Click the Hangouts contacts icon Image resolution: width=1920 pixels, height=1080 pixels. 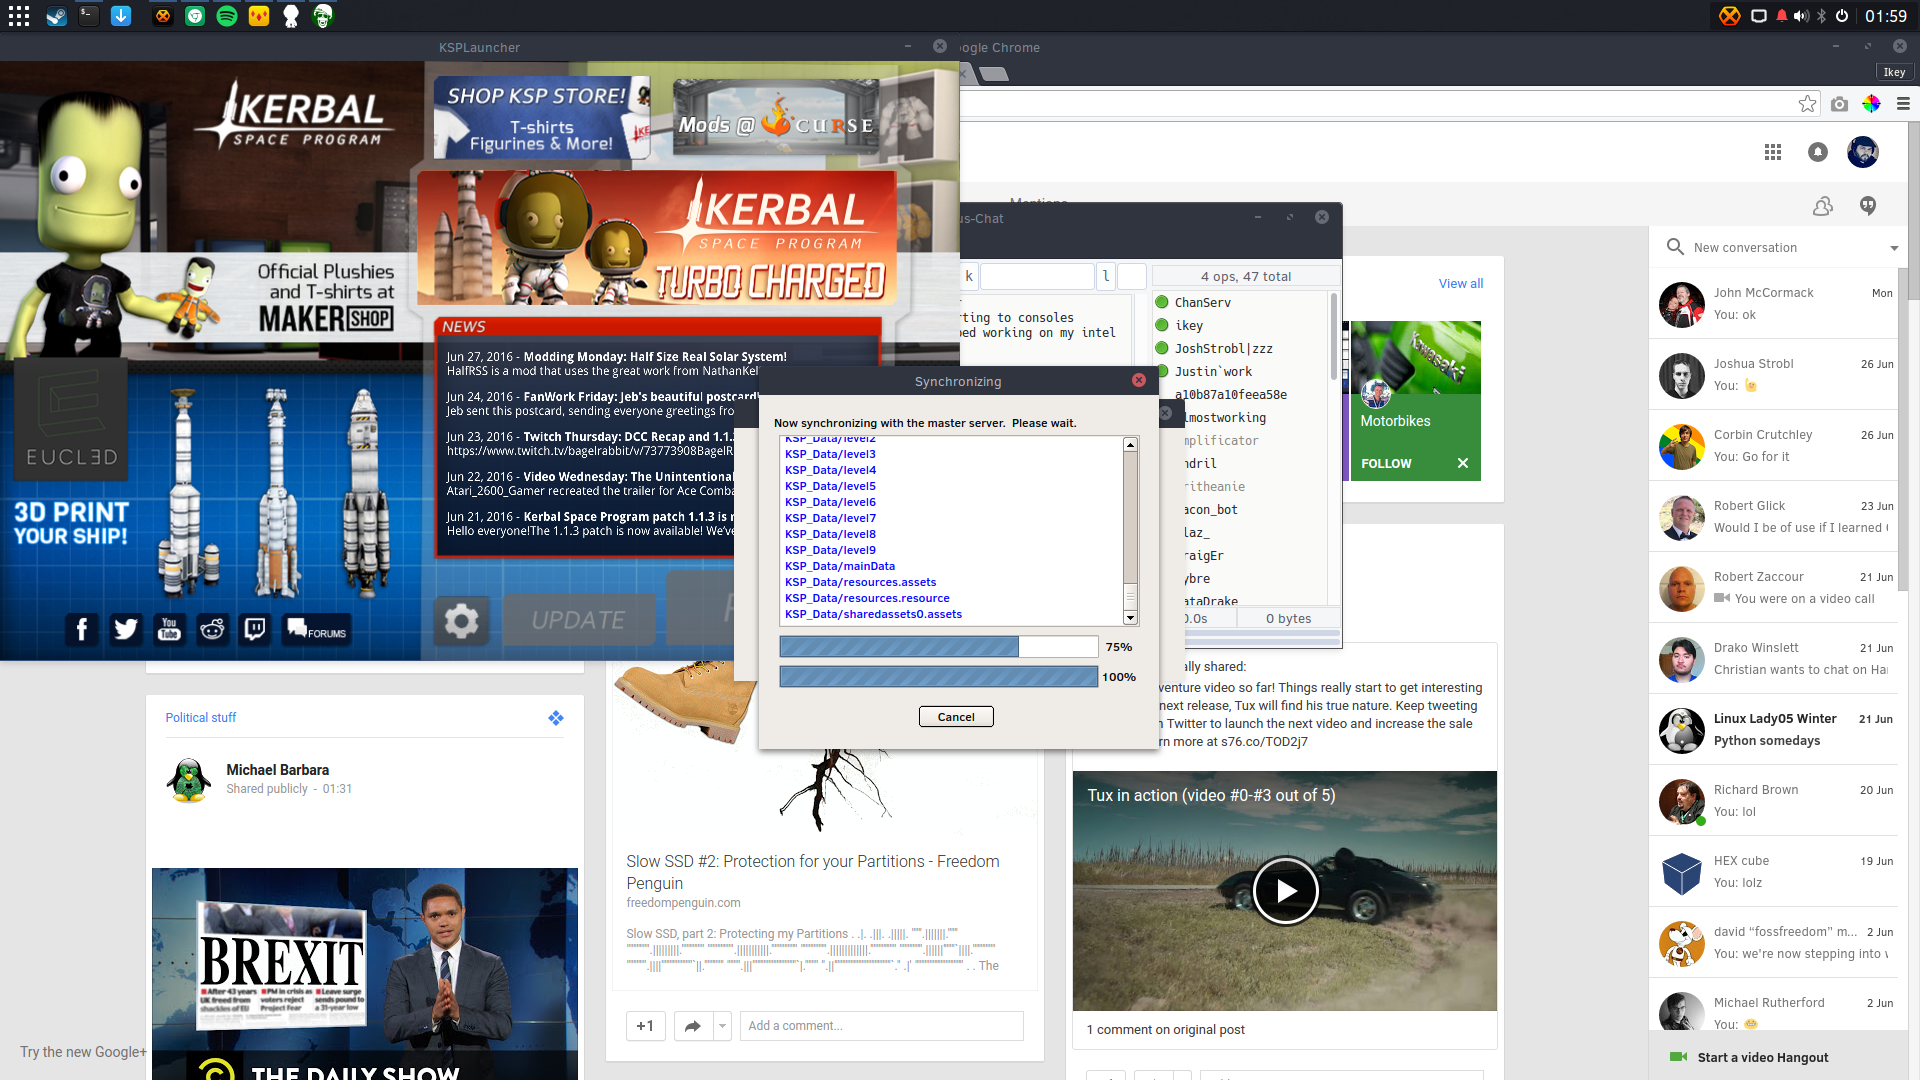(x=1823, y=206)
